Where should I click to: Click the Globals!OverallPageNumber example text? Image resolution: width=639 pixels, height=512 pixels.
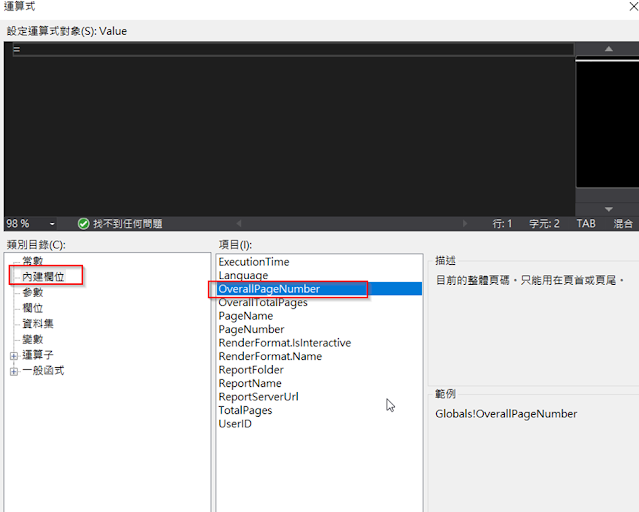point(506,414)
